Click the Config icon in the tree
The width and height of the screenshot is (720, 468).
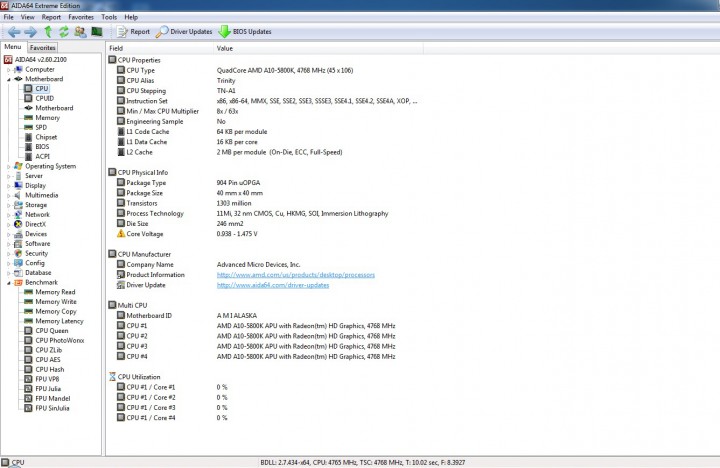click(x=18, y=263)
